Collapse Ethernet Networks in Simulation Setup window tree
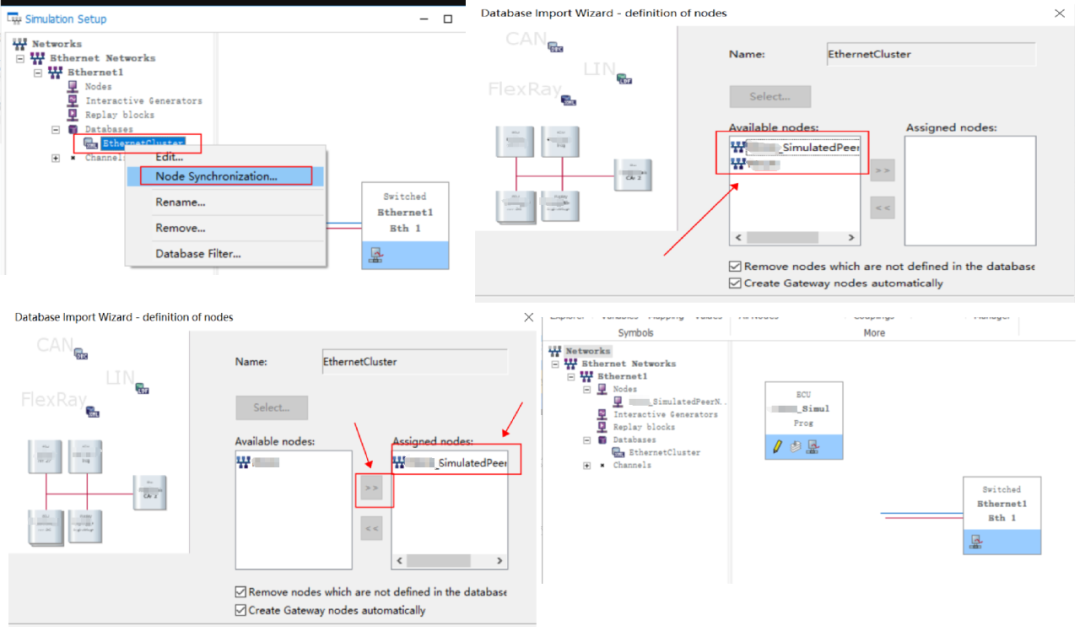The image size is (1080, 631). point(20,59)
